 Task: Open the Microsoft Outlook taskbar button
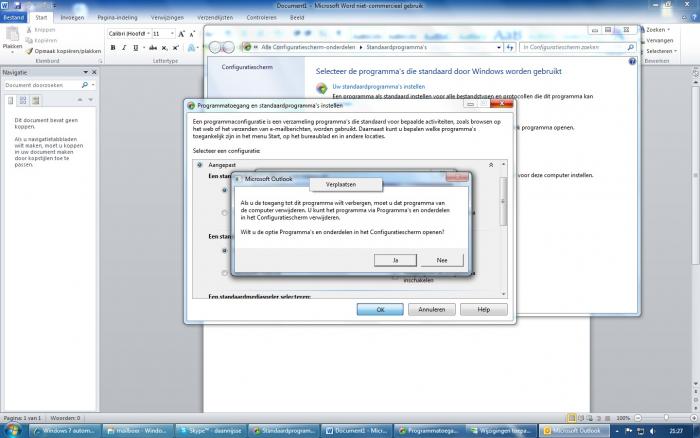(575, 431)
